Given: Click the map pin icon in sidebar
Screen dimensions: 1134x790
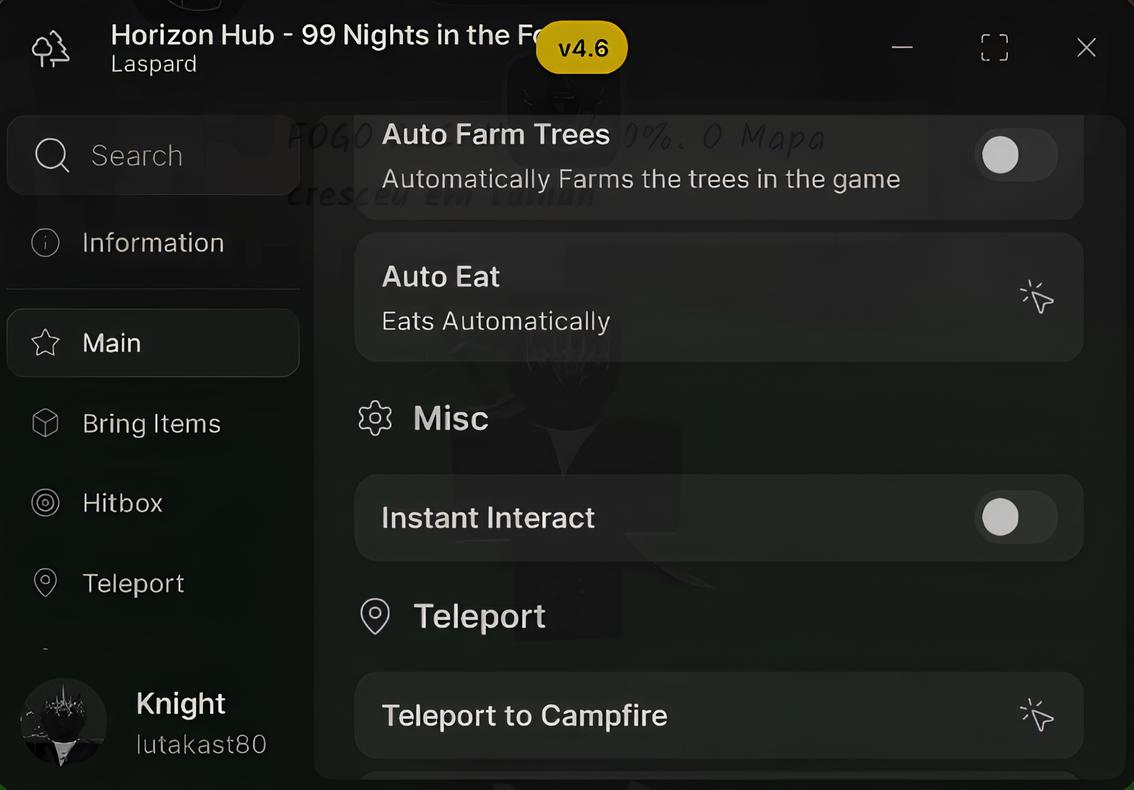Looking at the screenshot, I should pyautogui.click(x=45, y=583).
